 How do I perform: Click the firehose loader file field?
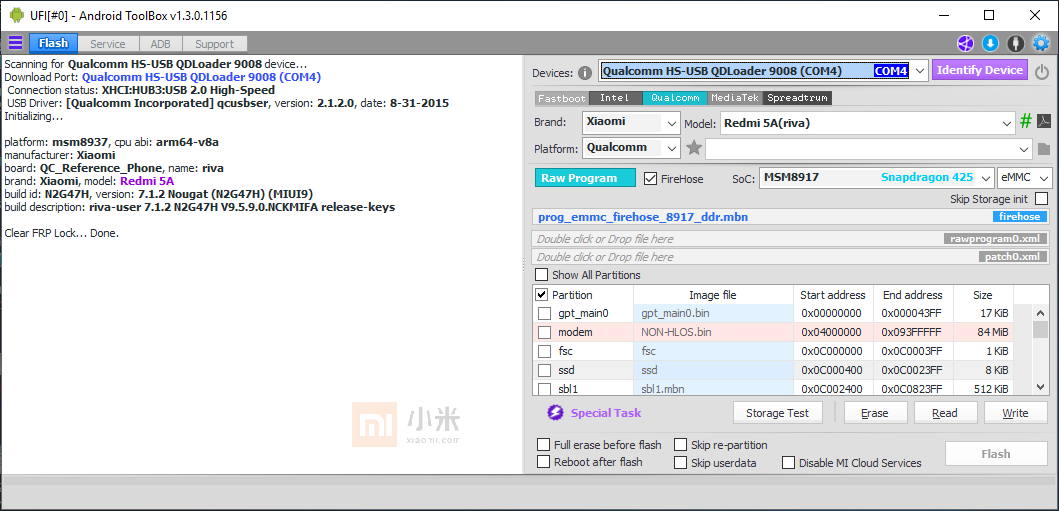[791, 217]
